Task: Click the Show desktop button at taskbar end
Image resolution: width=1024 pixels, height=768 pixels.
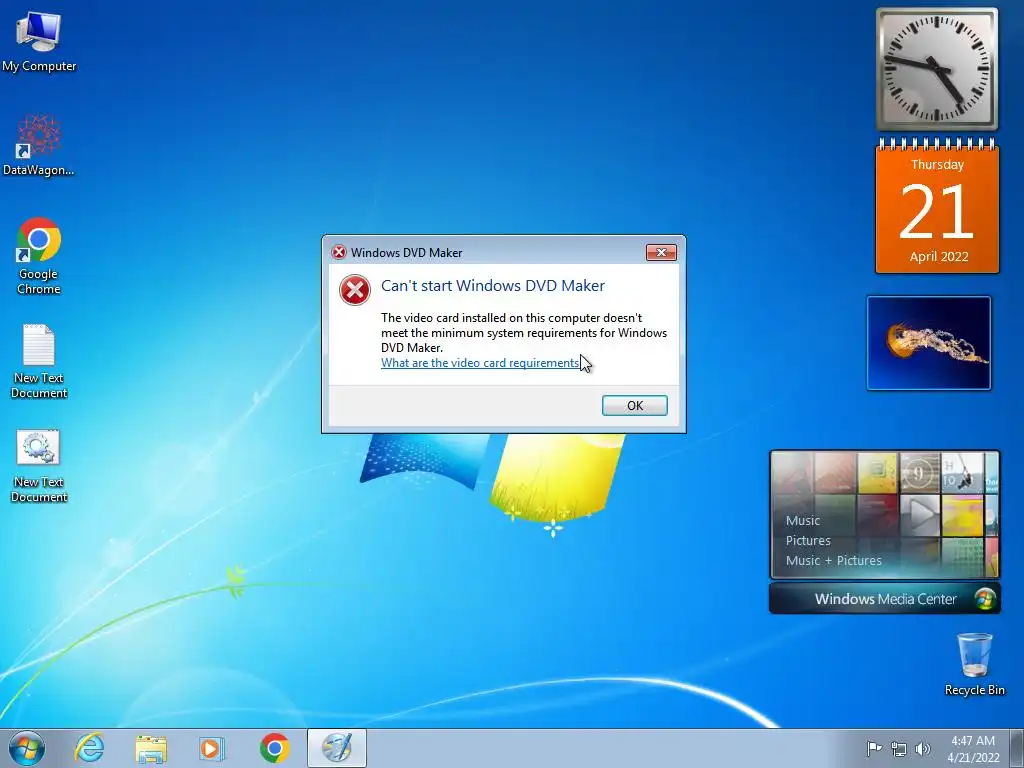Action: [1017, 749]
